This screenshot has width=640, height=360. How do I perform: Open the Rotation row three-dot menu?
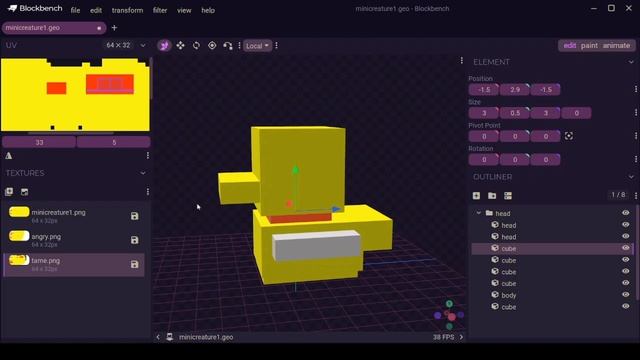[x=636, y=160]
